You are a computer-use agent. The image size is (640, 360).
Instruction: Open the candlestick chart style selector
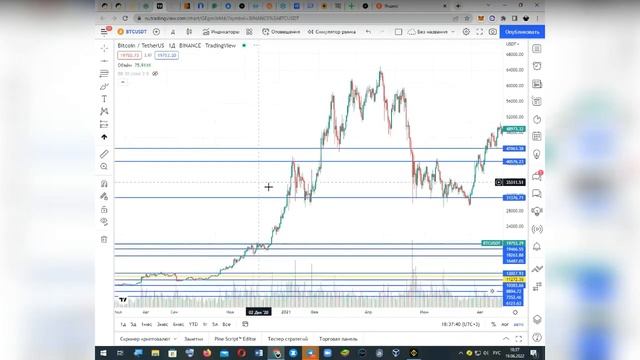click(189, 32)
